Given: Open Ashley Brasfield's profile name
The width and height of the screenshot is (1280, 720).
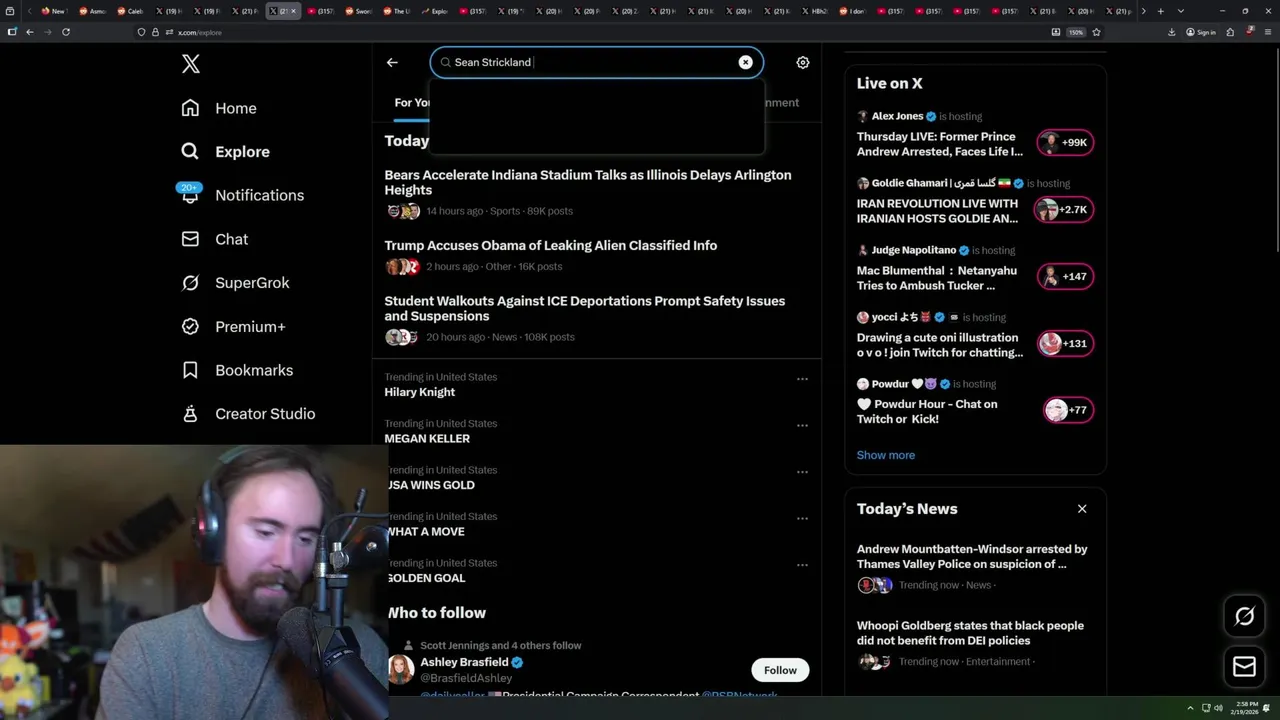Looking at the screenshot, I should [x=464, y=662].
